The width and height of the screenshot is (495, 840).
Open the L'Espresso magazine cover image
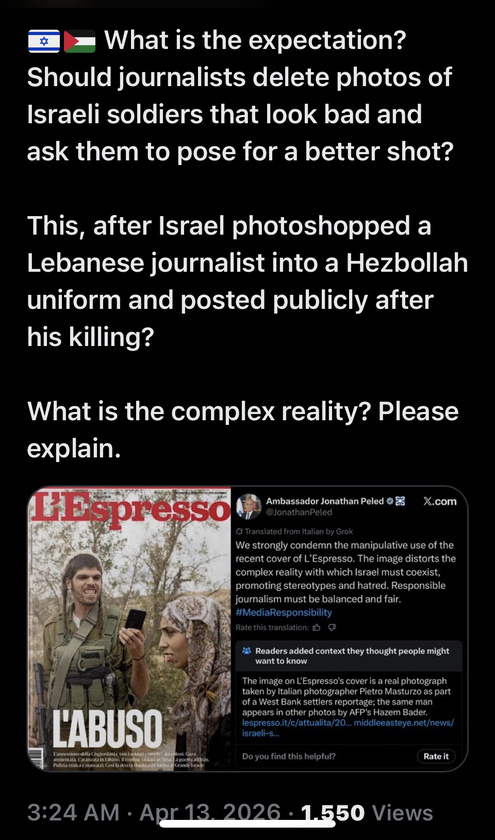point(129,628)
